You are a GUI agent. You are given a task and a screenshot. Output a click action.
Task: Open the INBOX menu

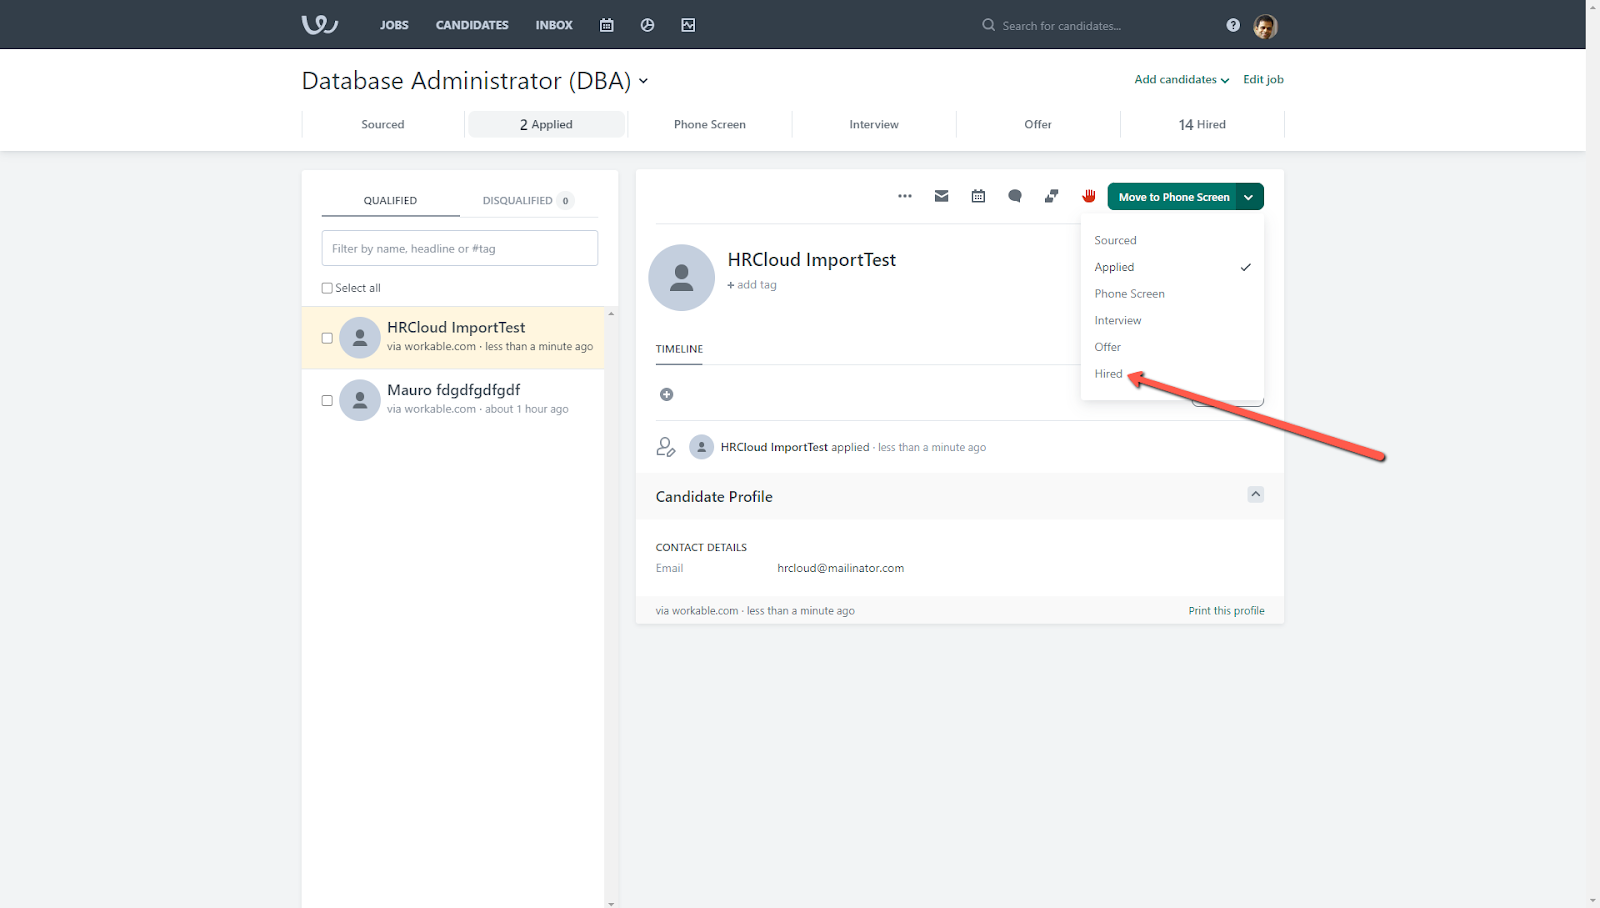click(x=554, y=25)
